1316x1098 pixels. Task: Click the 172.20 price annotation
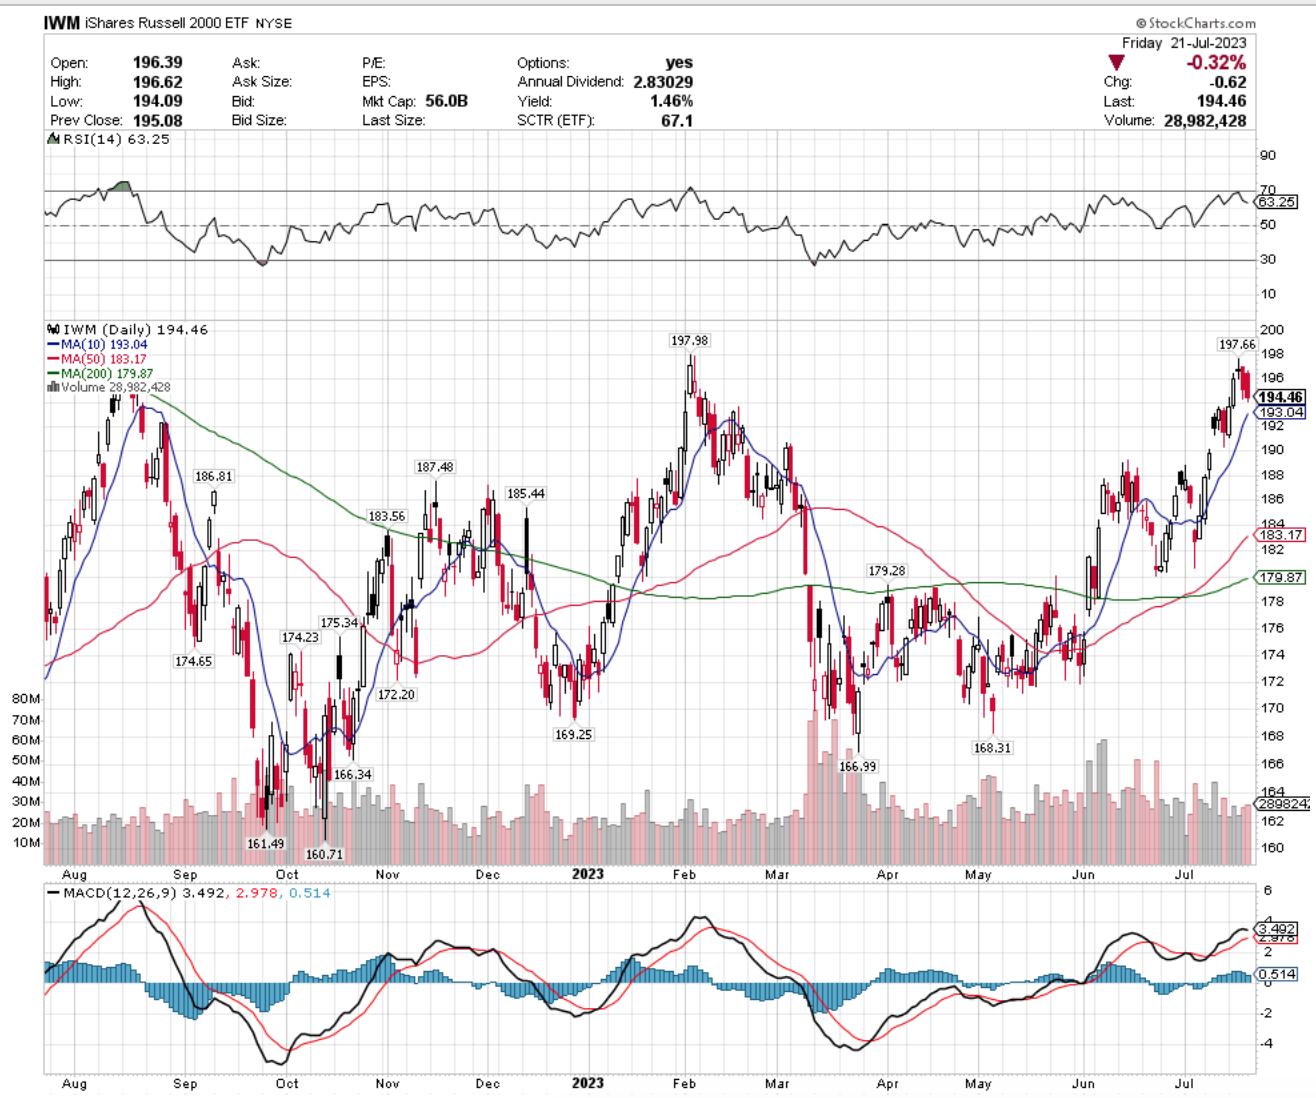(396, 694)
